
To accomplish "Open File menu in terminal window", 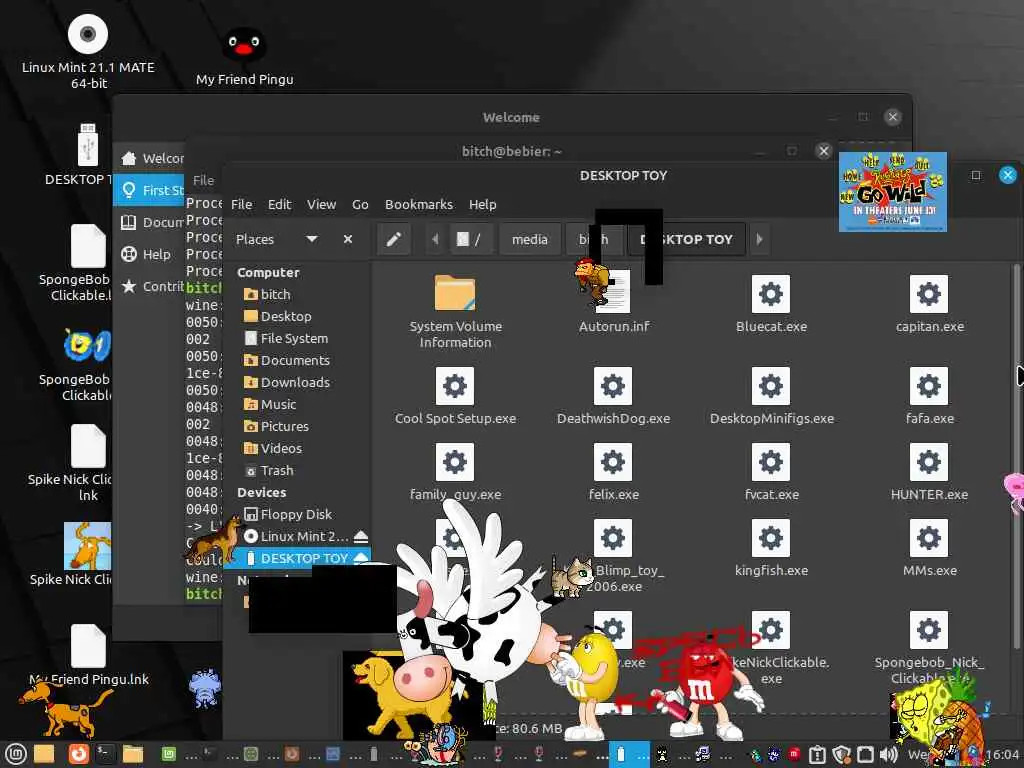I will tap(203, 180).
